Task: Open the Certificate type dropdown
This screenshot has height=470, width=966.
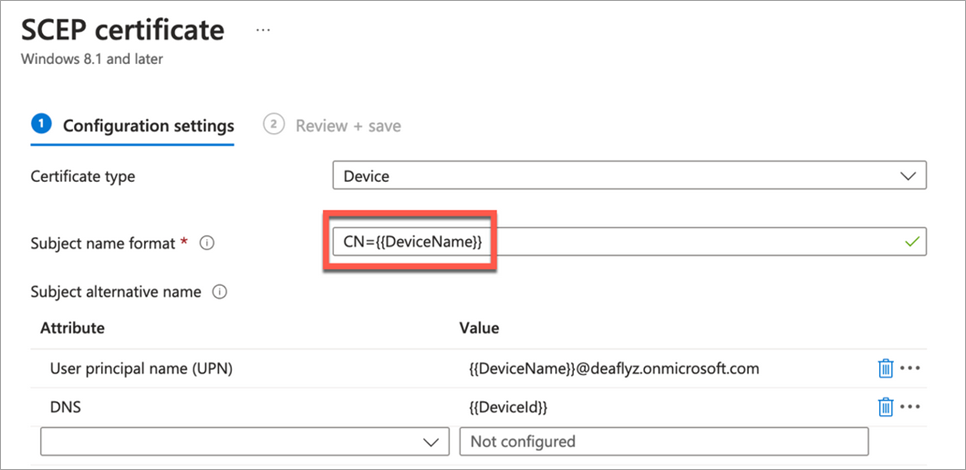Action: tap(629, 176)
